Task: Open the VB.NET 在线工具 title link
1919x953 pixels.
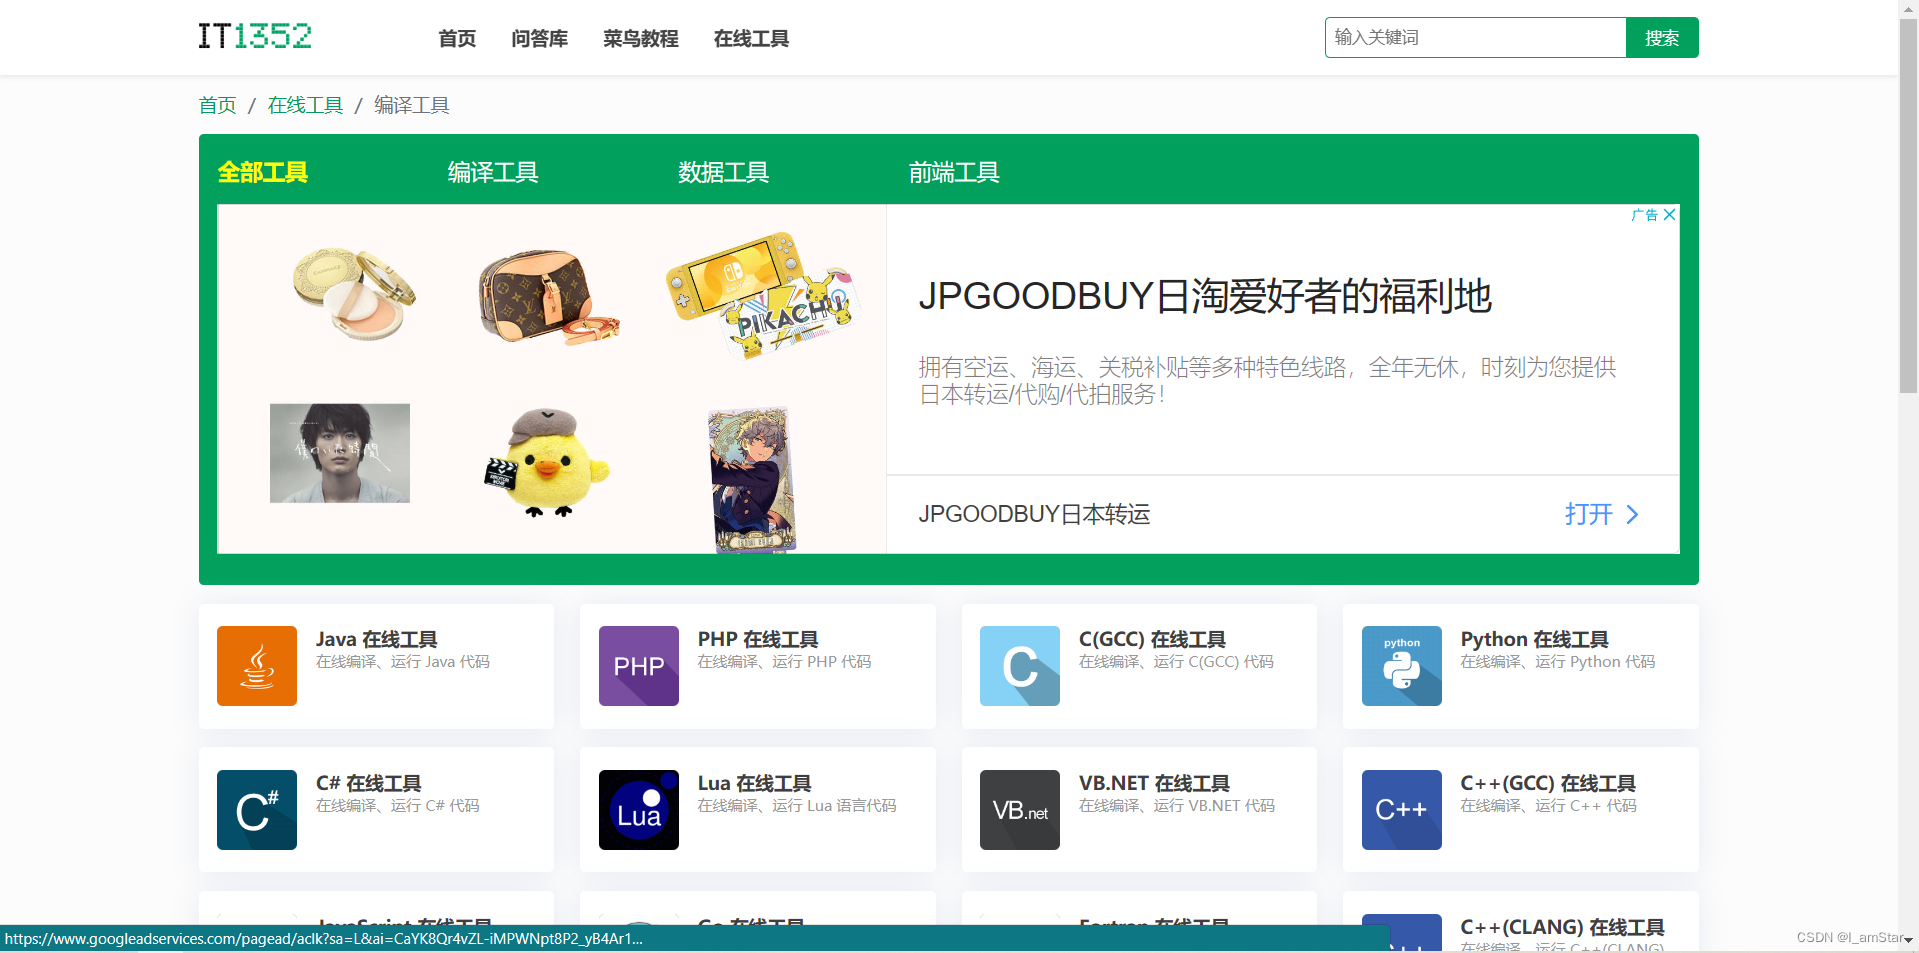Action: point(1155,783)
